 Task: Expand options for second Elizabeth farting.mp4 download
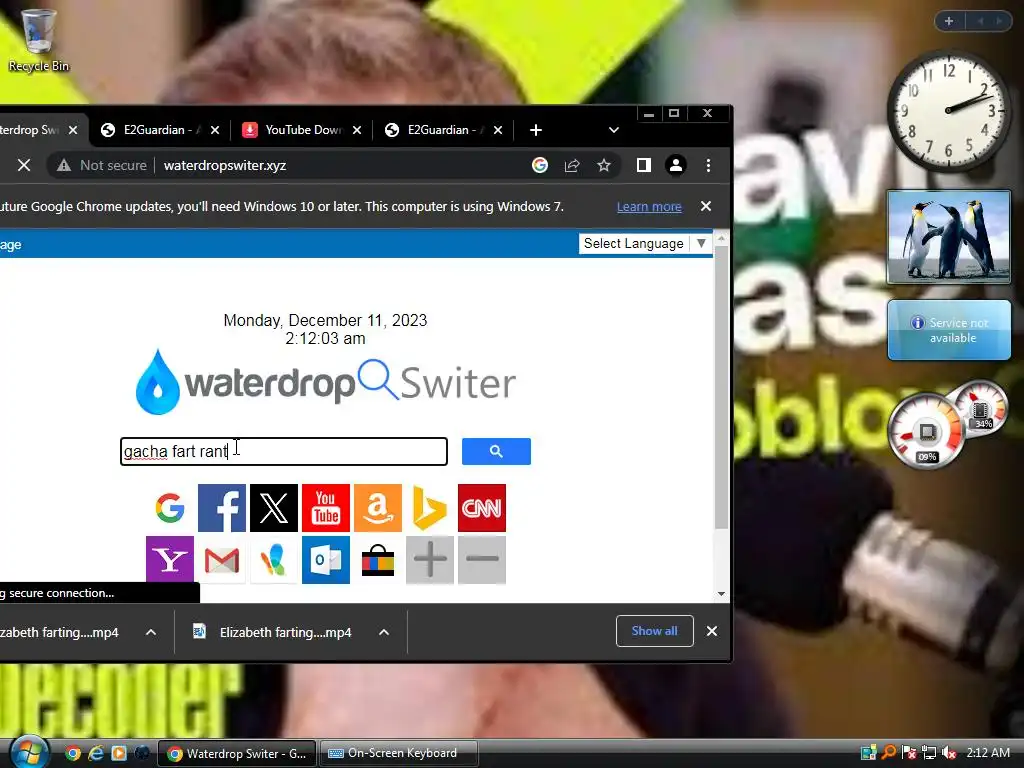384,632
